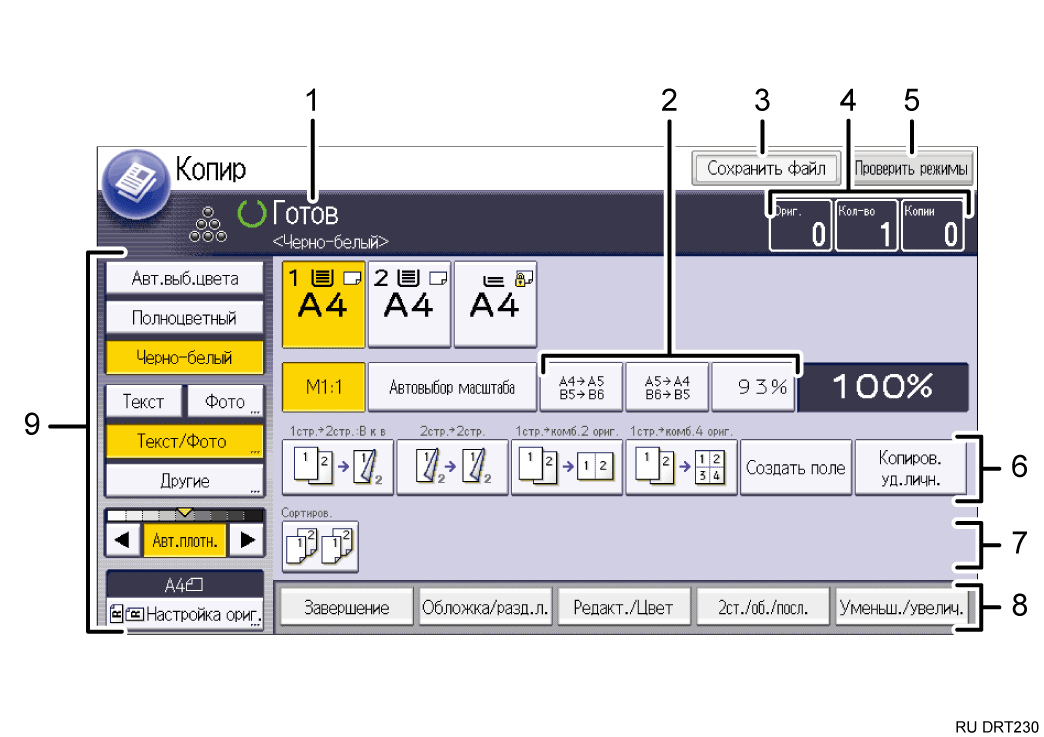Increase density with the right arrow
Viewport: 1044px width, 737px height.
coord(245,541)
